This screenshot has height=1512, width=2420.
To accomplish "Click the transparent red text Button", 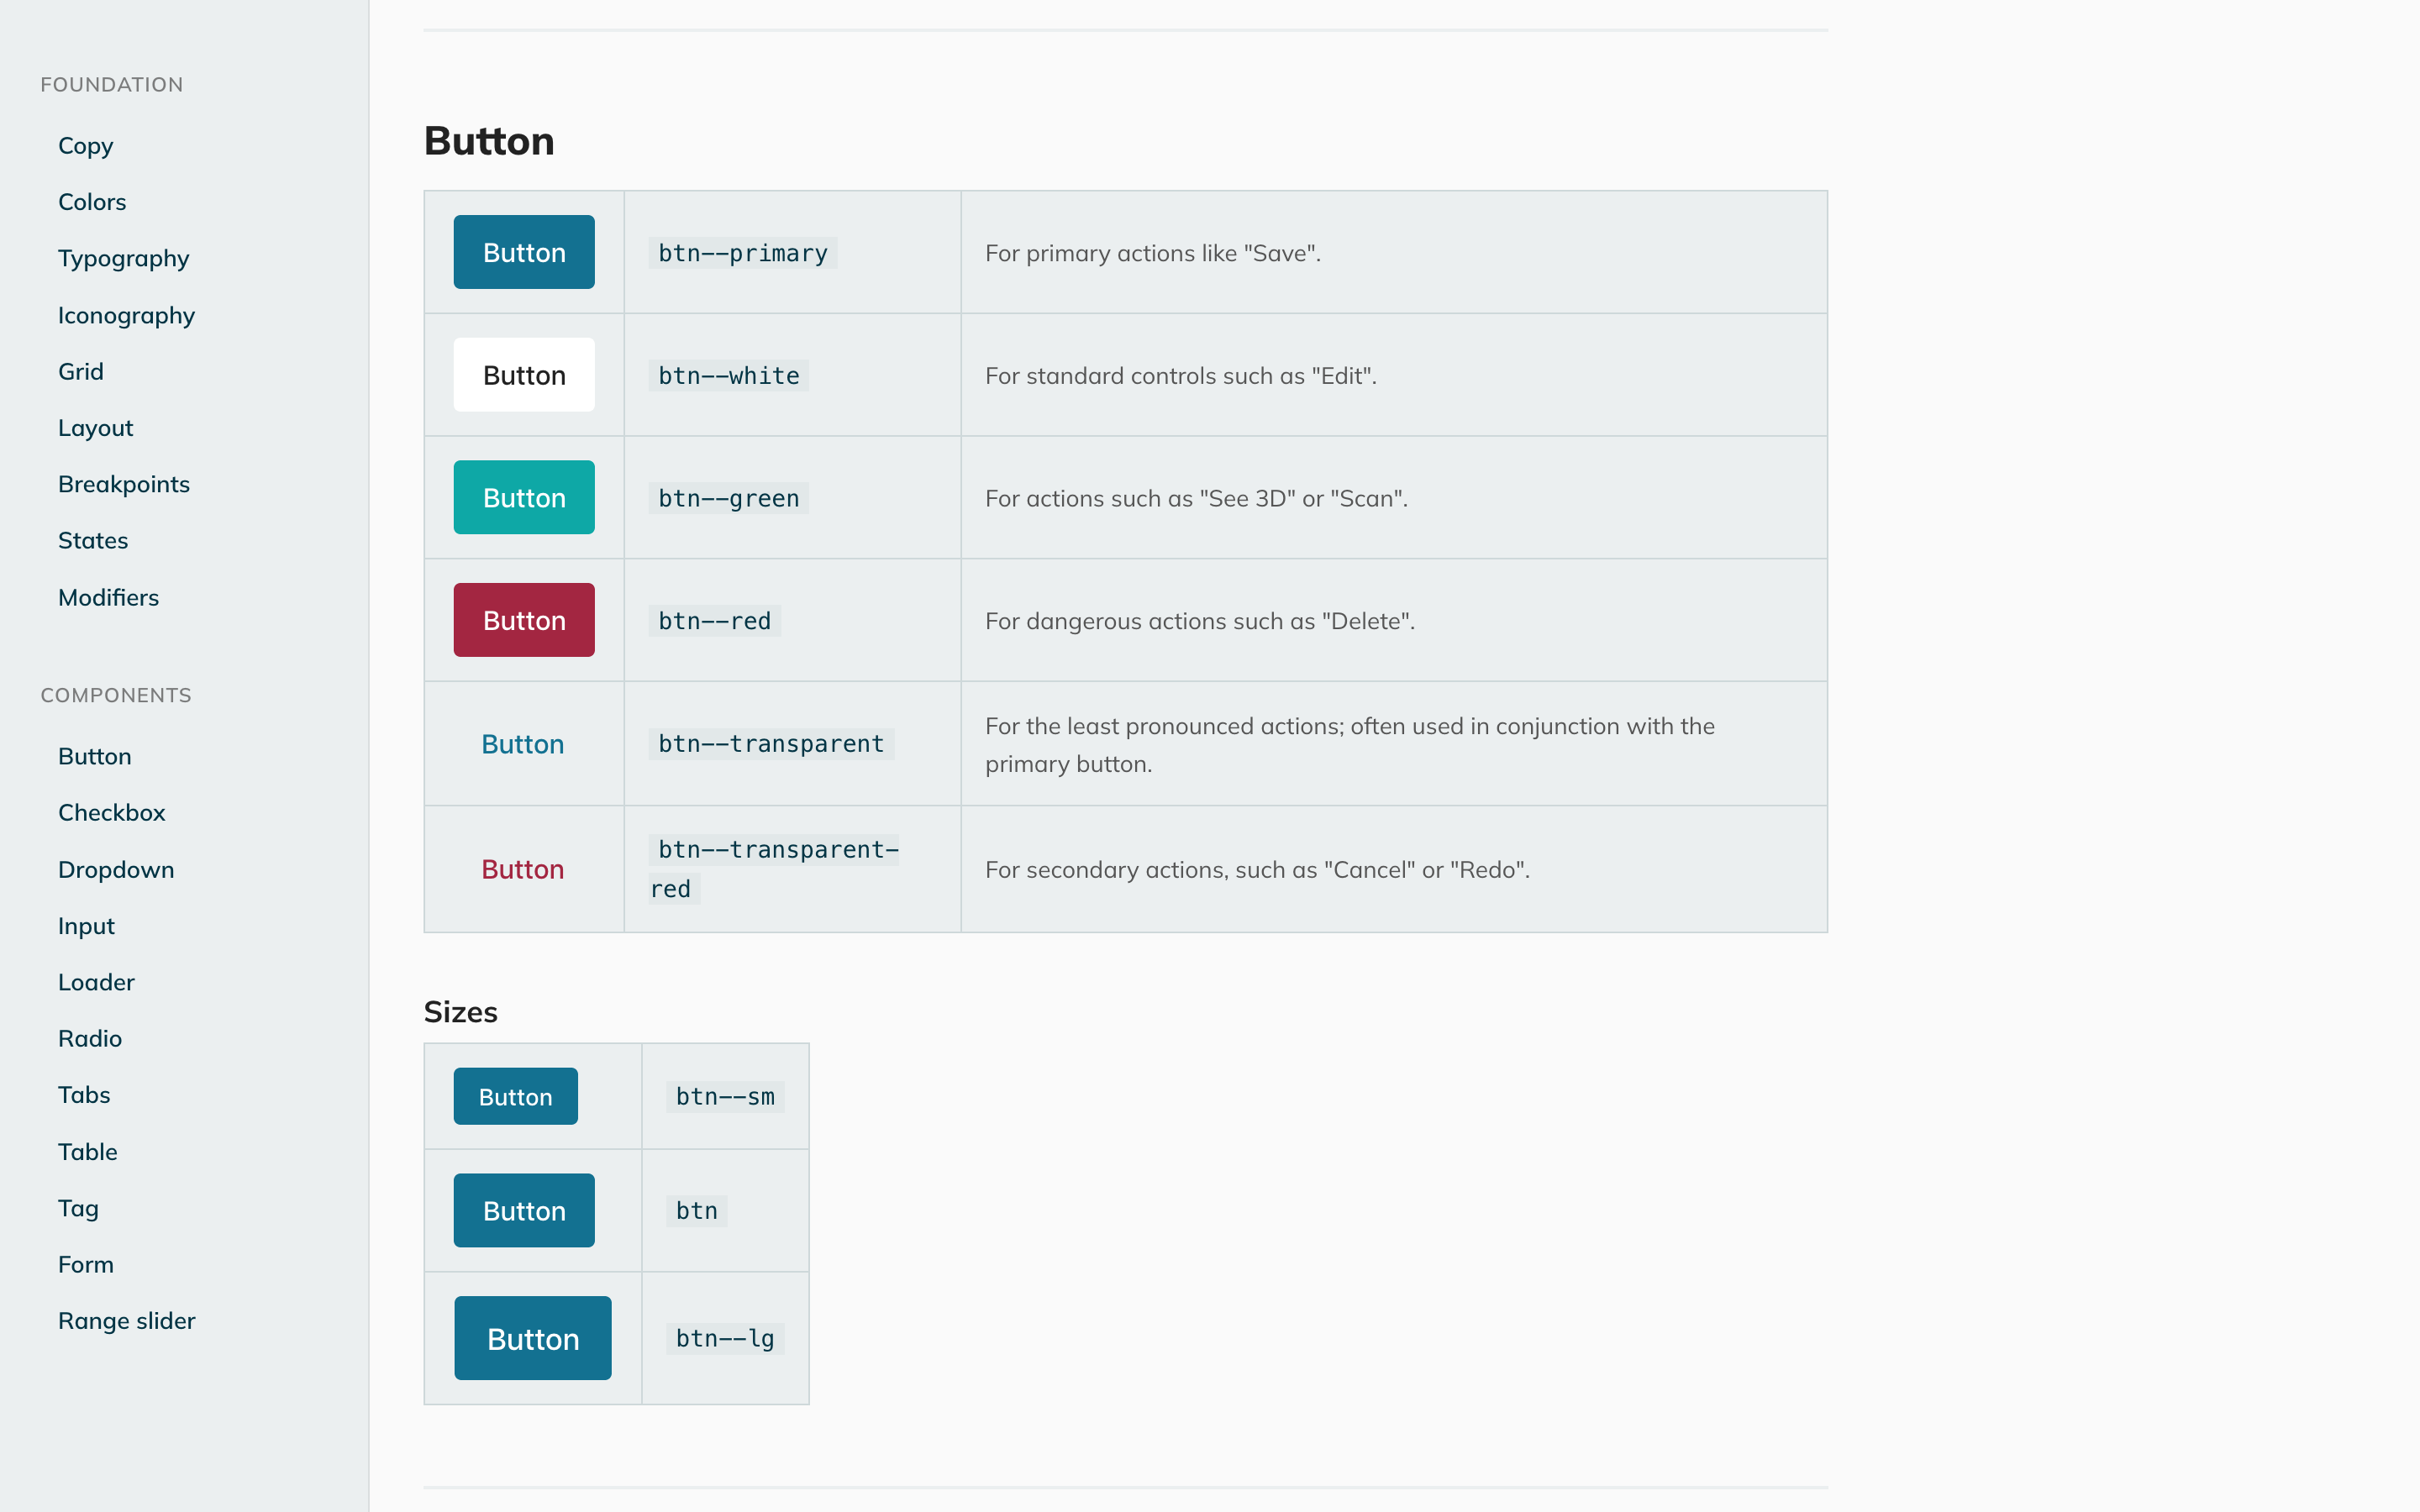I will [522, 869].
